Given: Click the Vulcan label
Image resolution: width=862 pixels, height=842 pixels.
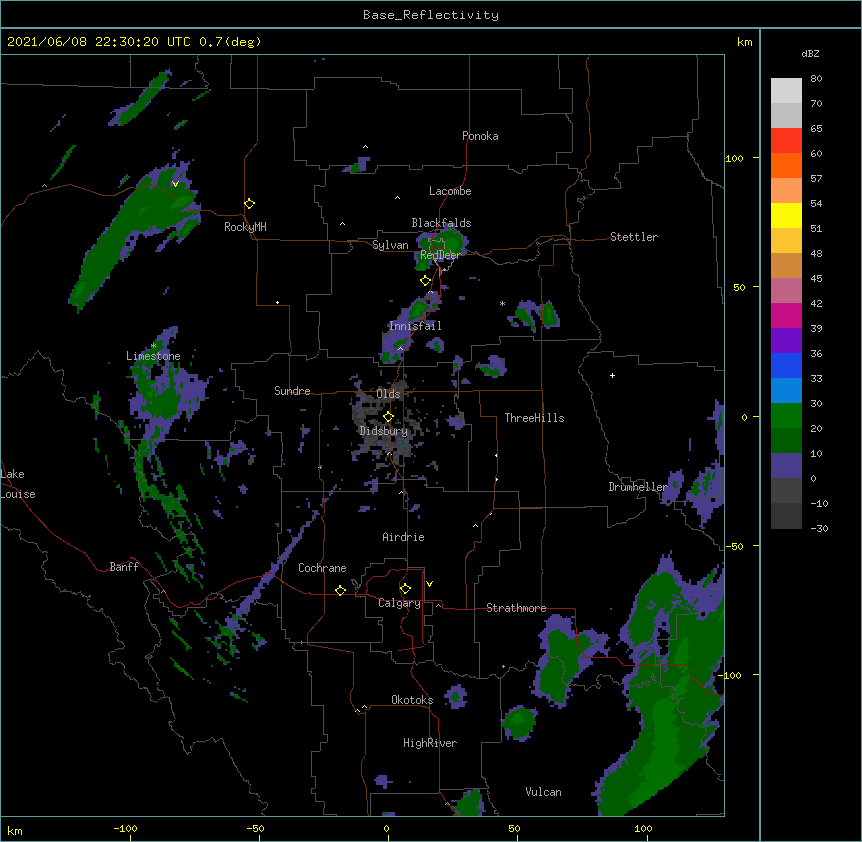Looking at the screenshot, I should [x=543, y=792].
